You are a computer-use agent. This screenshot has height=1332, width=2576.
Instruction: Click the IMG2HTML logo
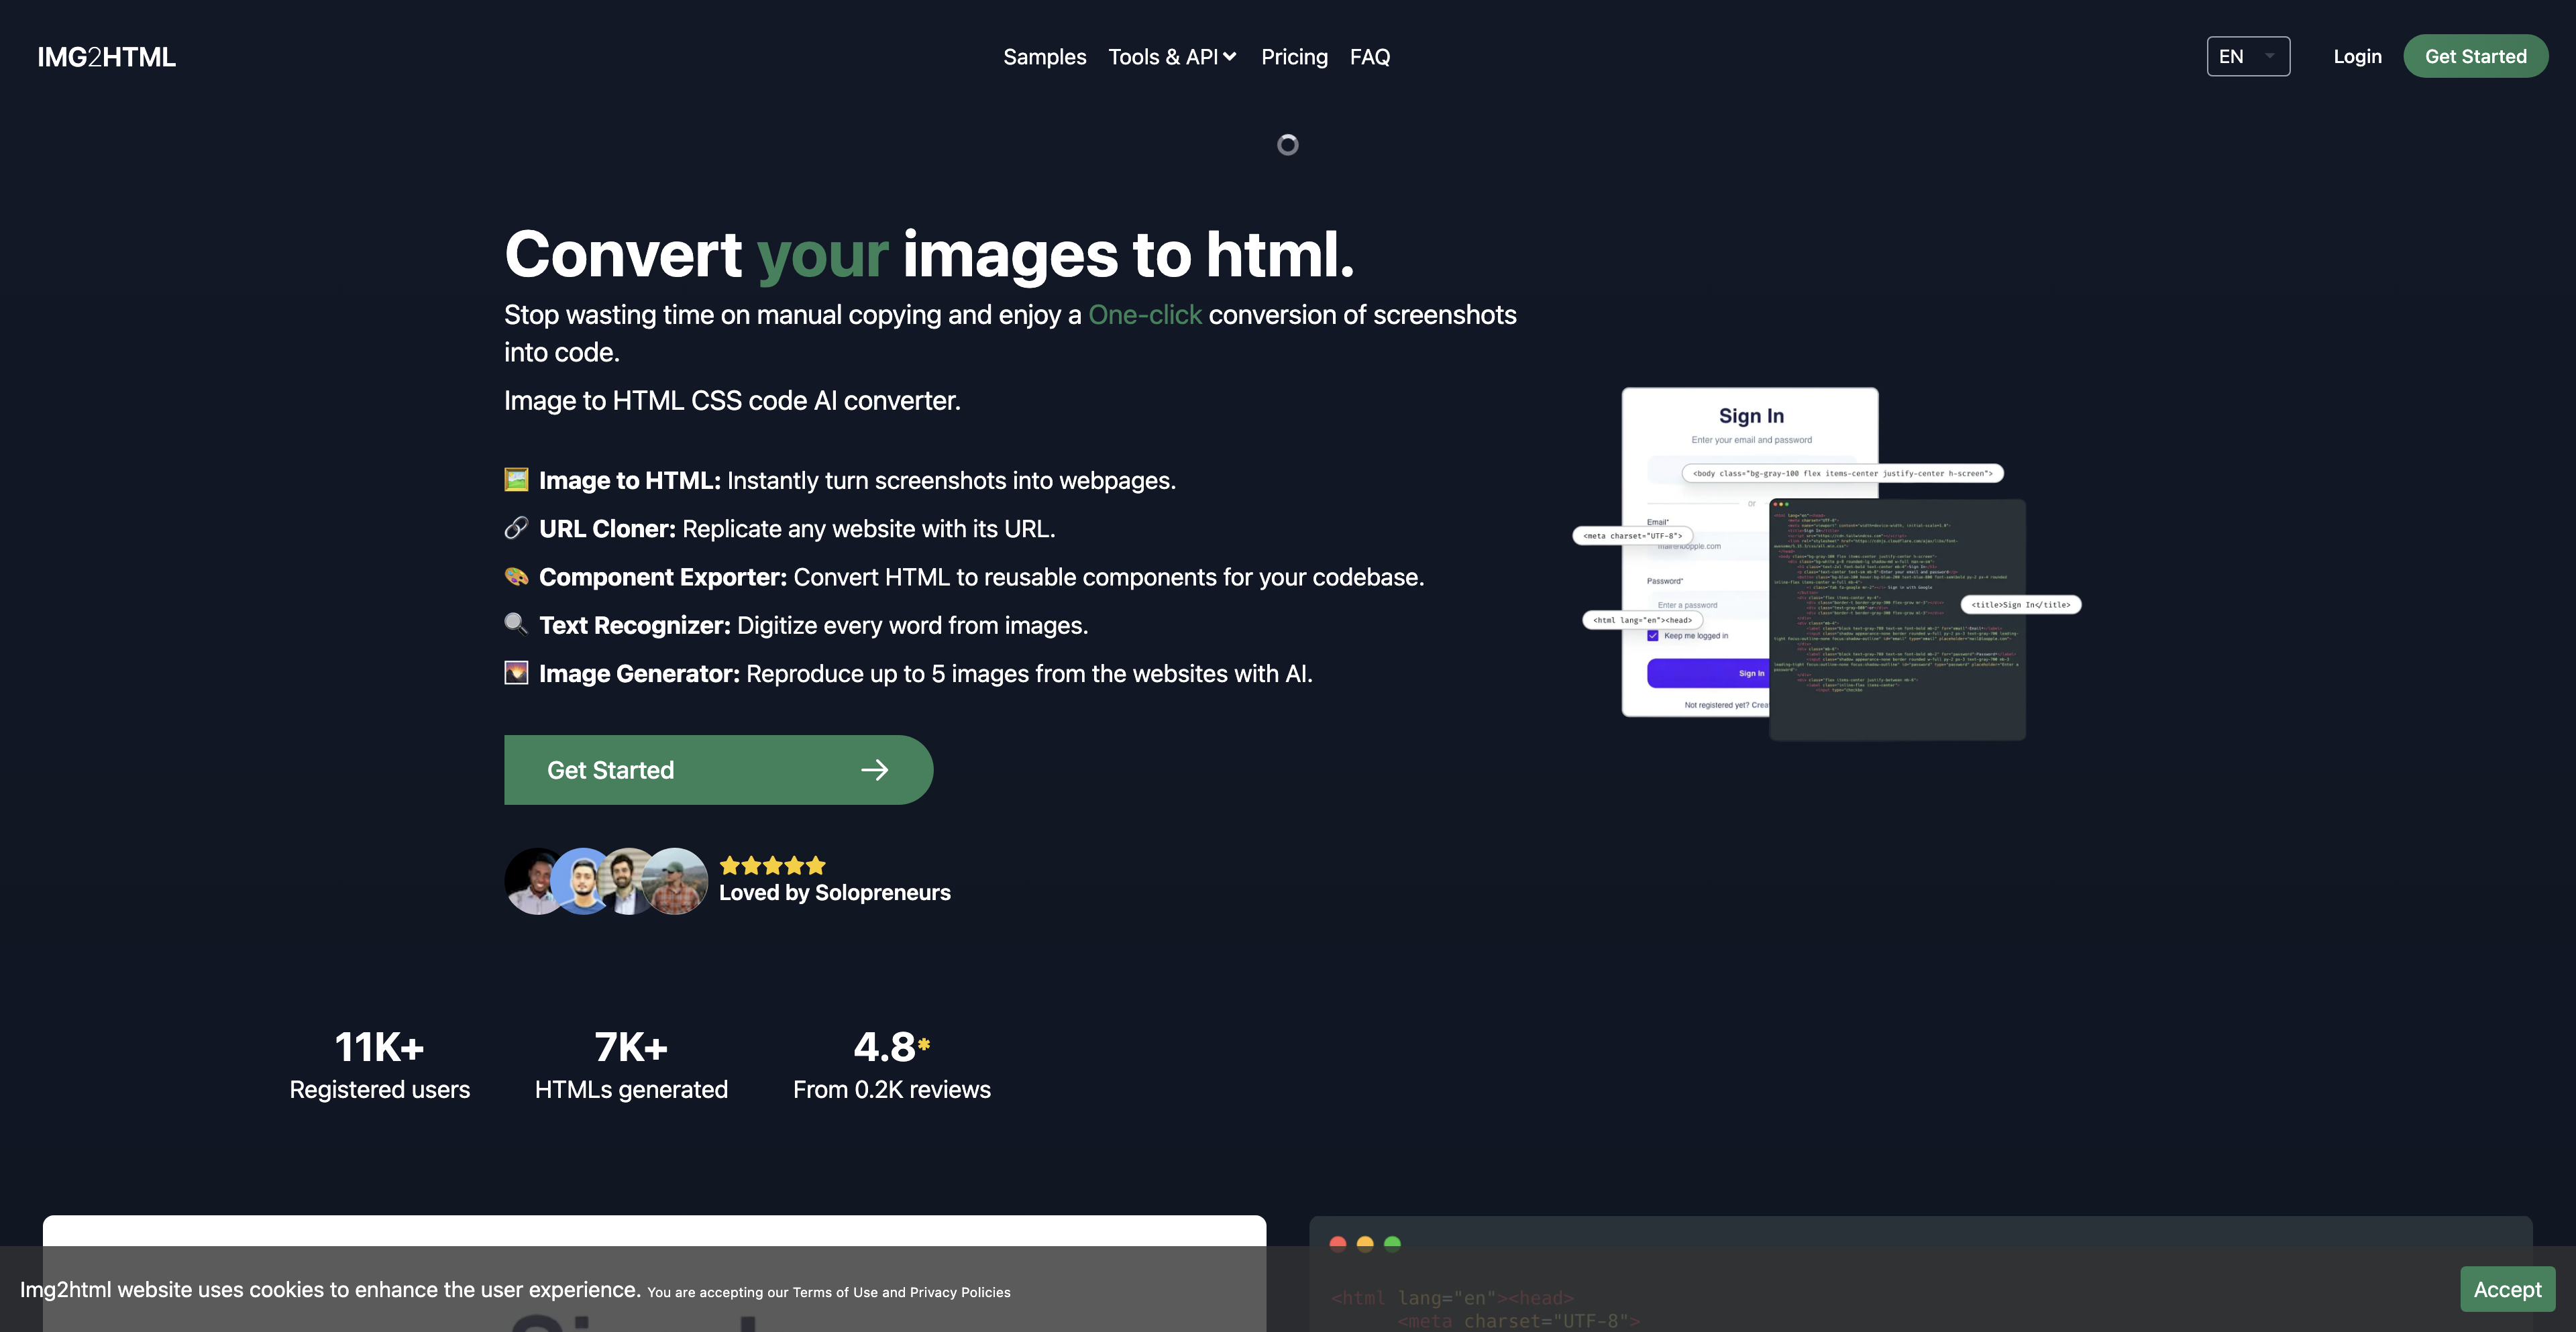pos(106,57)
